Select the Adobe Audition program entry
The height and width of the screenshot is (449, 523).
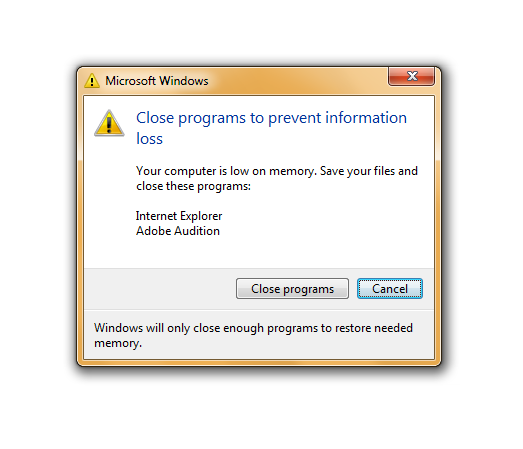[178, 231]
